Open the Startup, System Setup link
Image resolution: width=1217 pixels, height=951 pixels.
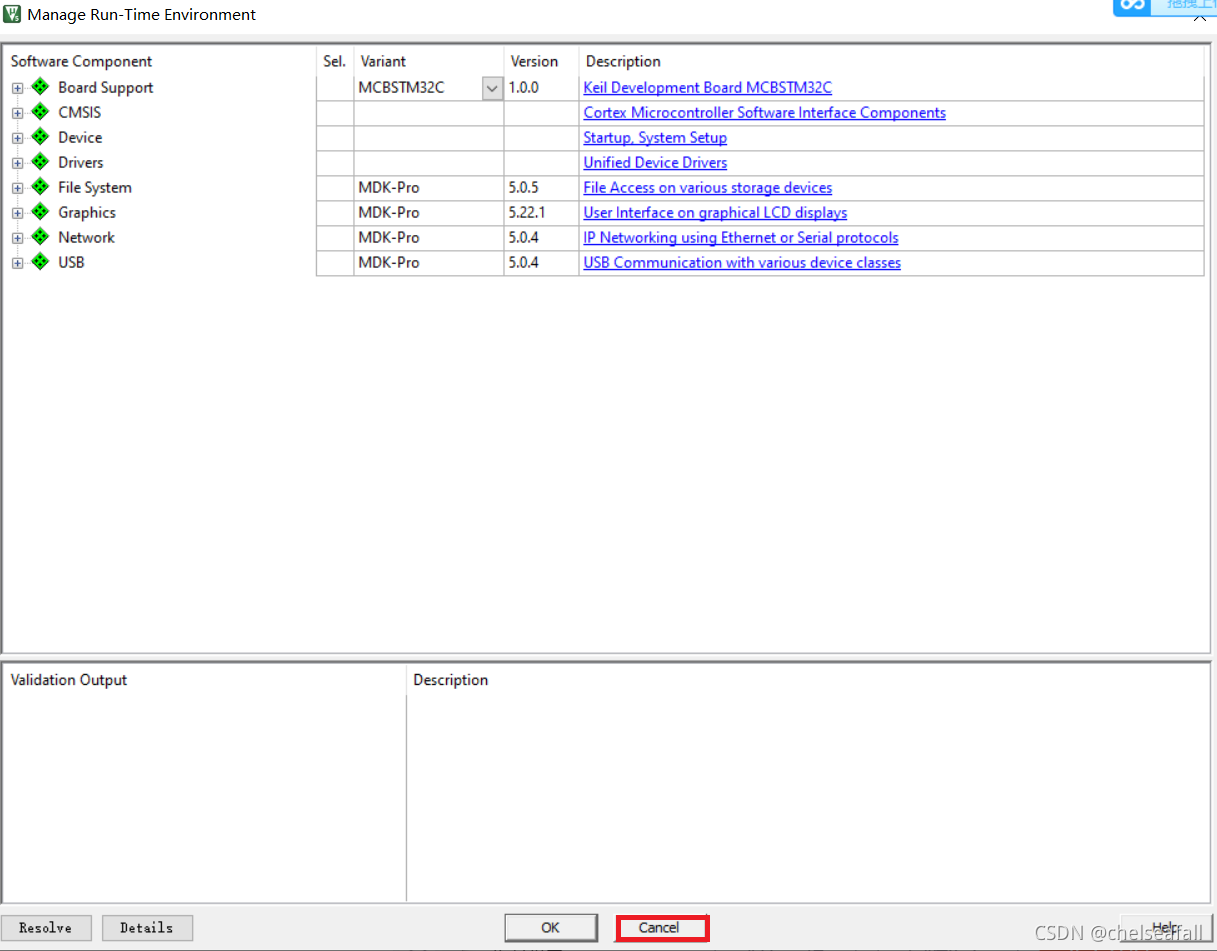[655, 138]
